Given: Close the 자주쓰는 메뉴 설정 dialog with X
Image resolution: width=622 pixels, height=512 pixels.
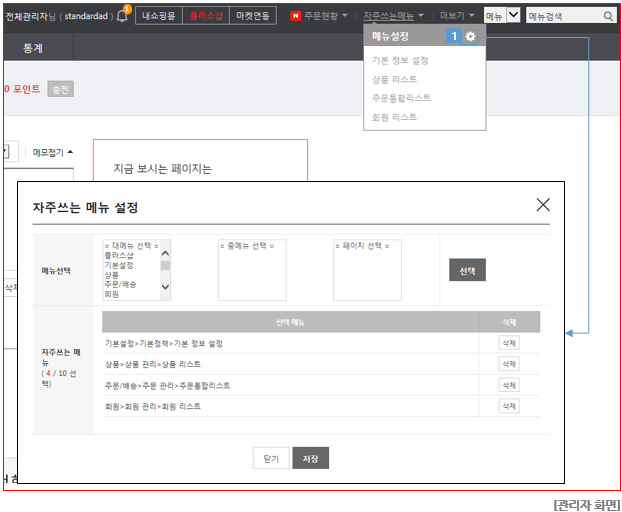Looking at the screenshot, I should pyautogui.click(x=543, y=205).
